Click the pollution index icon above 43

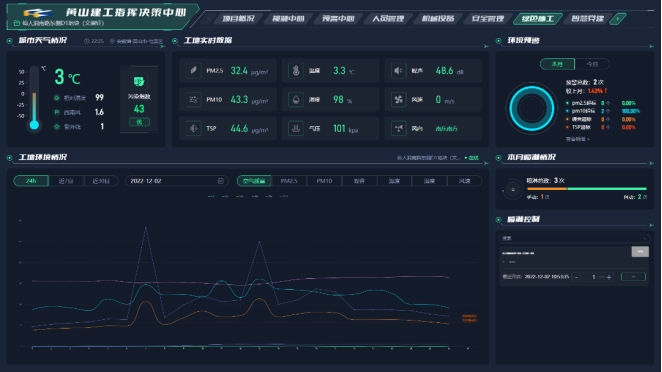click(x=139, y=81)
